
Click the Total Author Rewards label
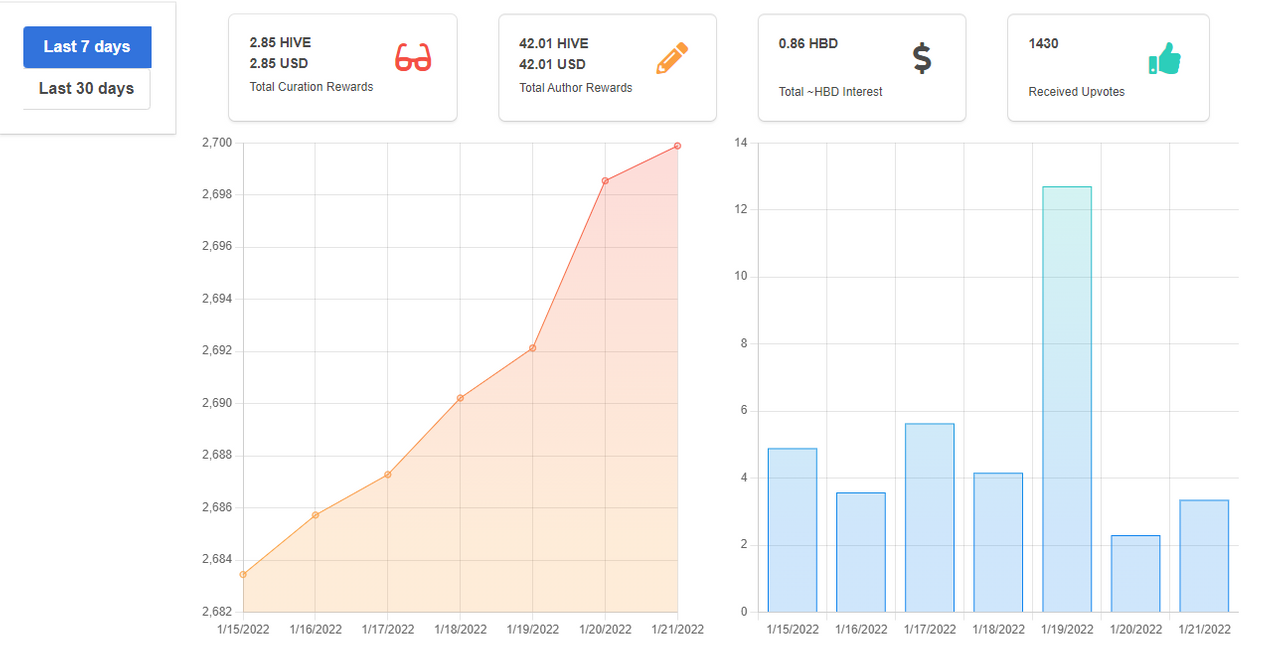click(x=576, y=88)
